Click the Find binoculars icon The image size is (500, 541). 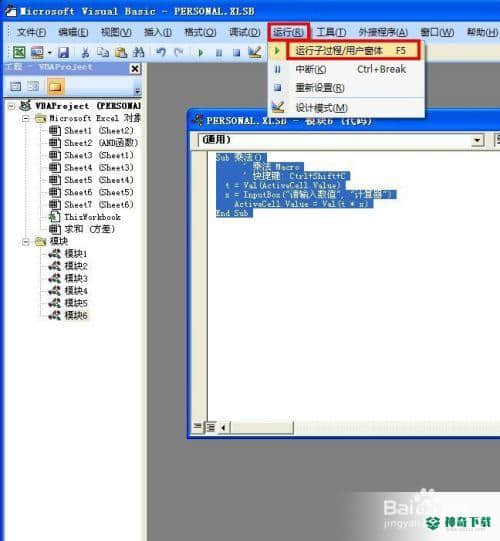click(138, 52)
